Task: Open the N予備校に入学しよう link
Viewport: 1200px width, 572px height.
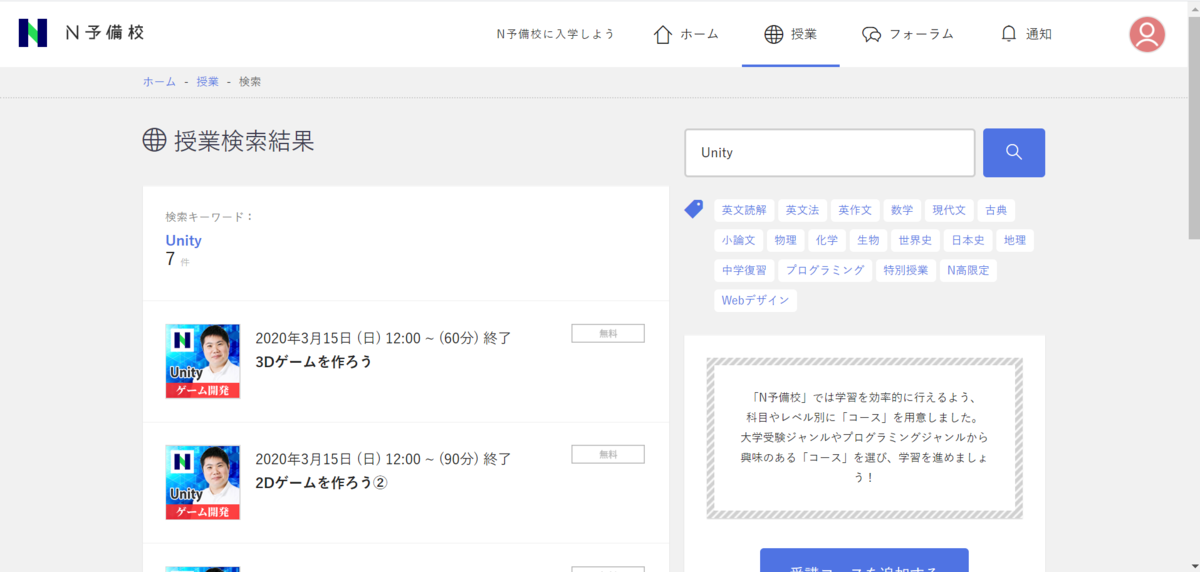Action: [x=556, y=34]
